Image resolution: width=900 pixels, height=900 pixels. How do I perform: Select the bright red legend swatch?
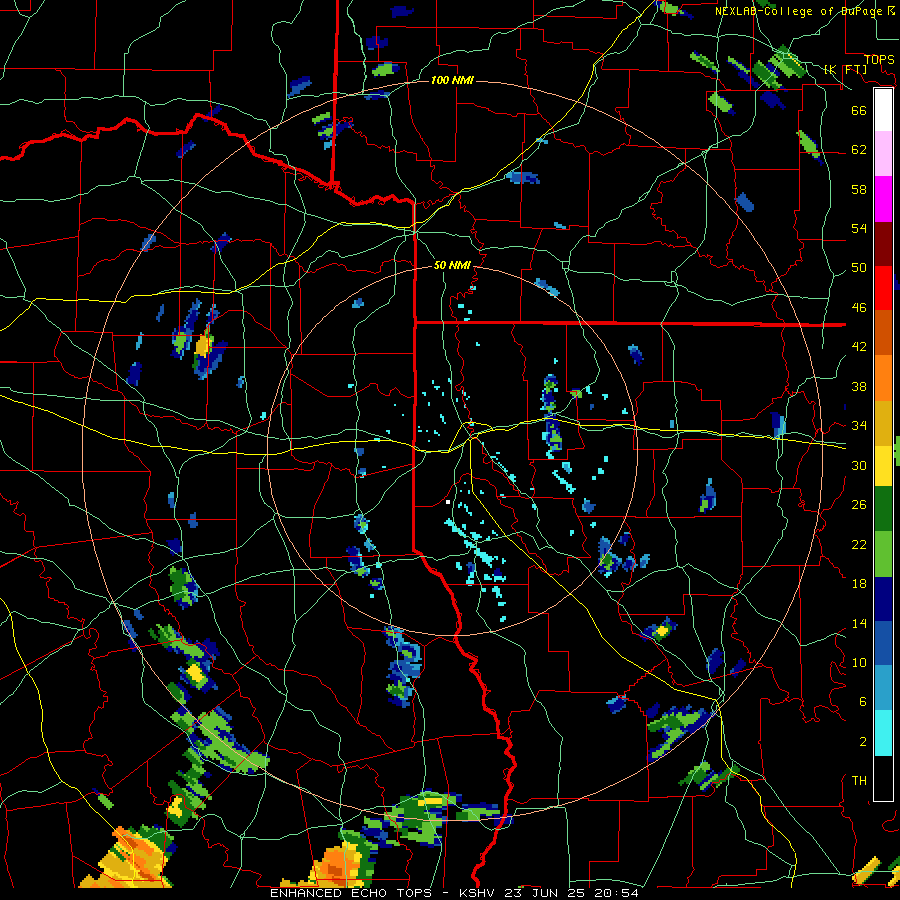883,288
